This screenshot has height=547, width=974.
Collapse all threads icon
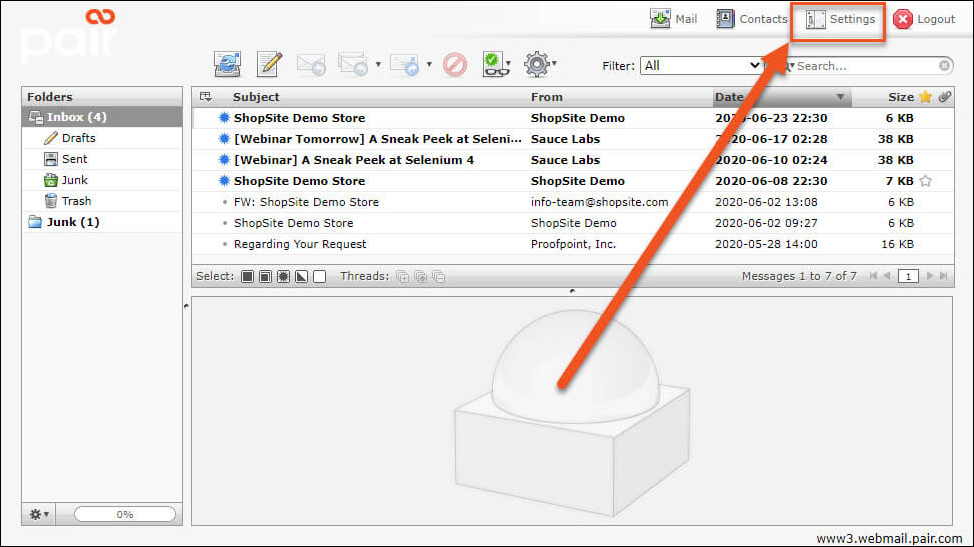[439, 276]
